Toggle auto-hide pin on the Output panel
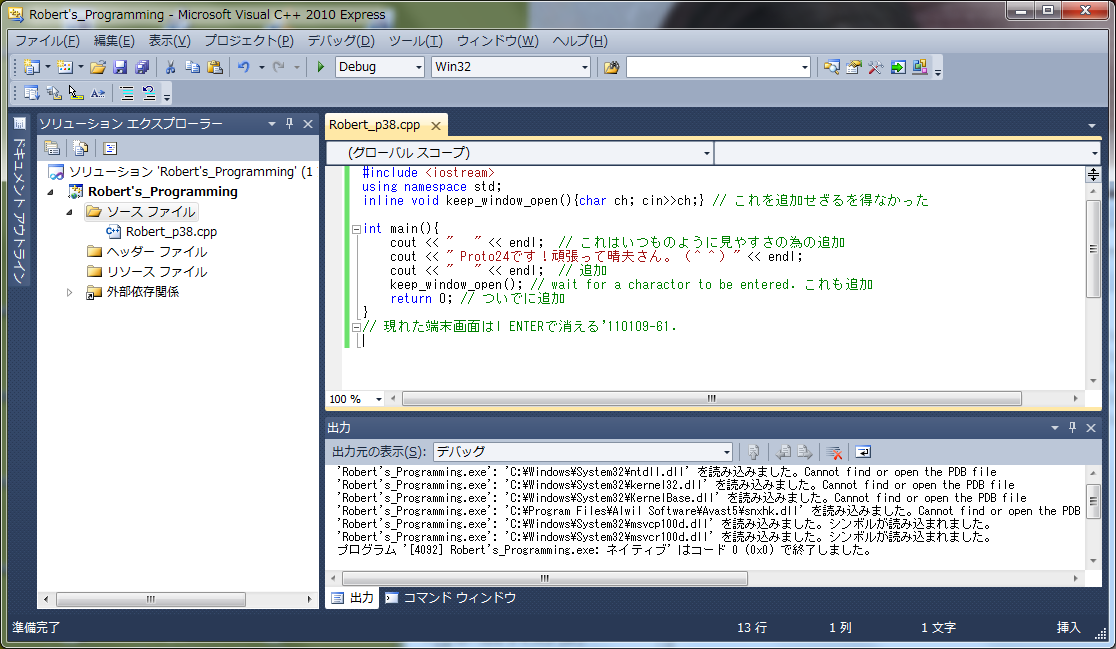 [x=1073, y=428]
